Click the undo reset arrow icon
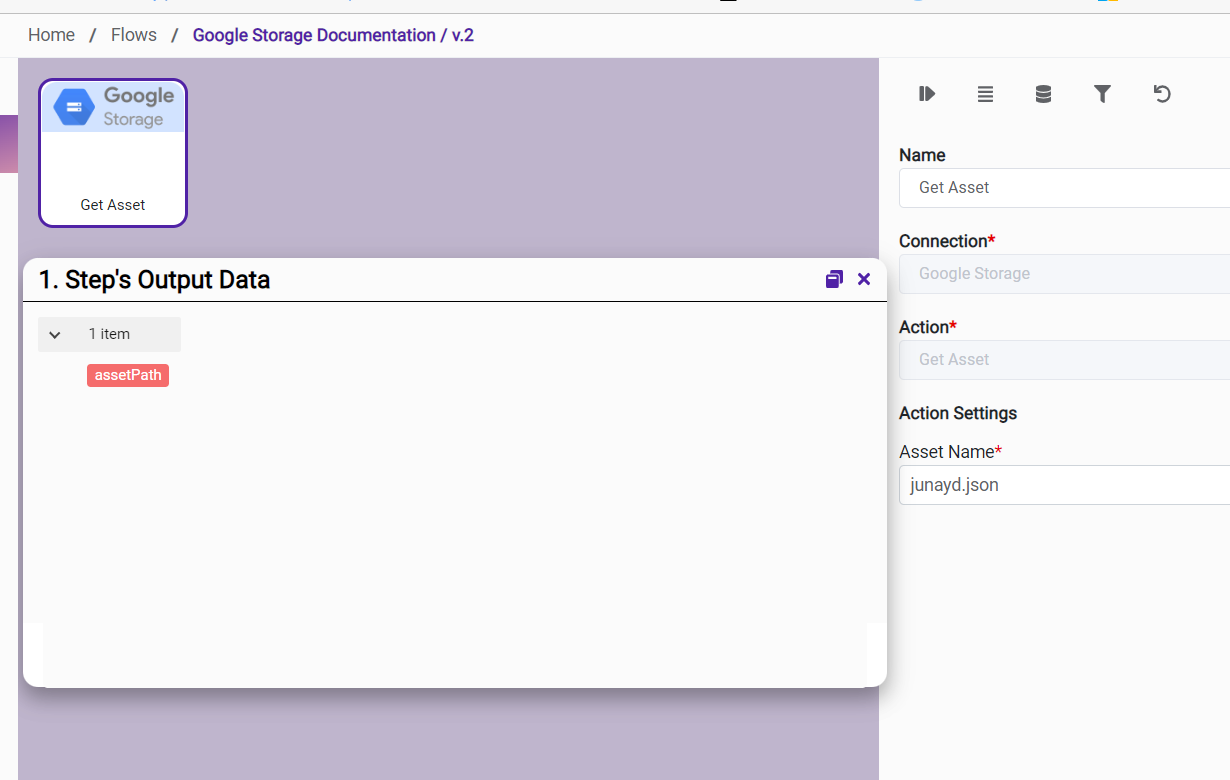Viewport: 1230px width, 780px height. [1161, 94]
